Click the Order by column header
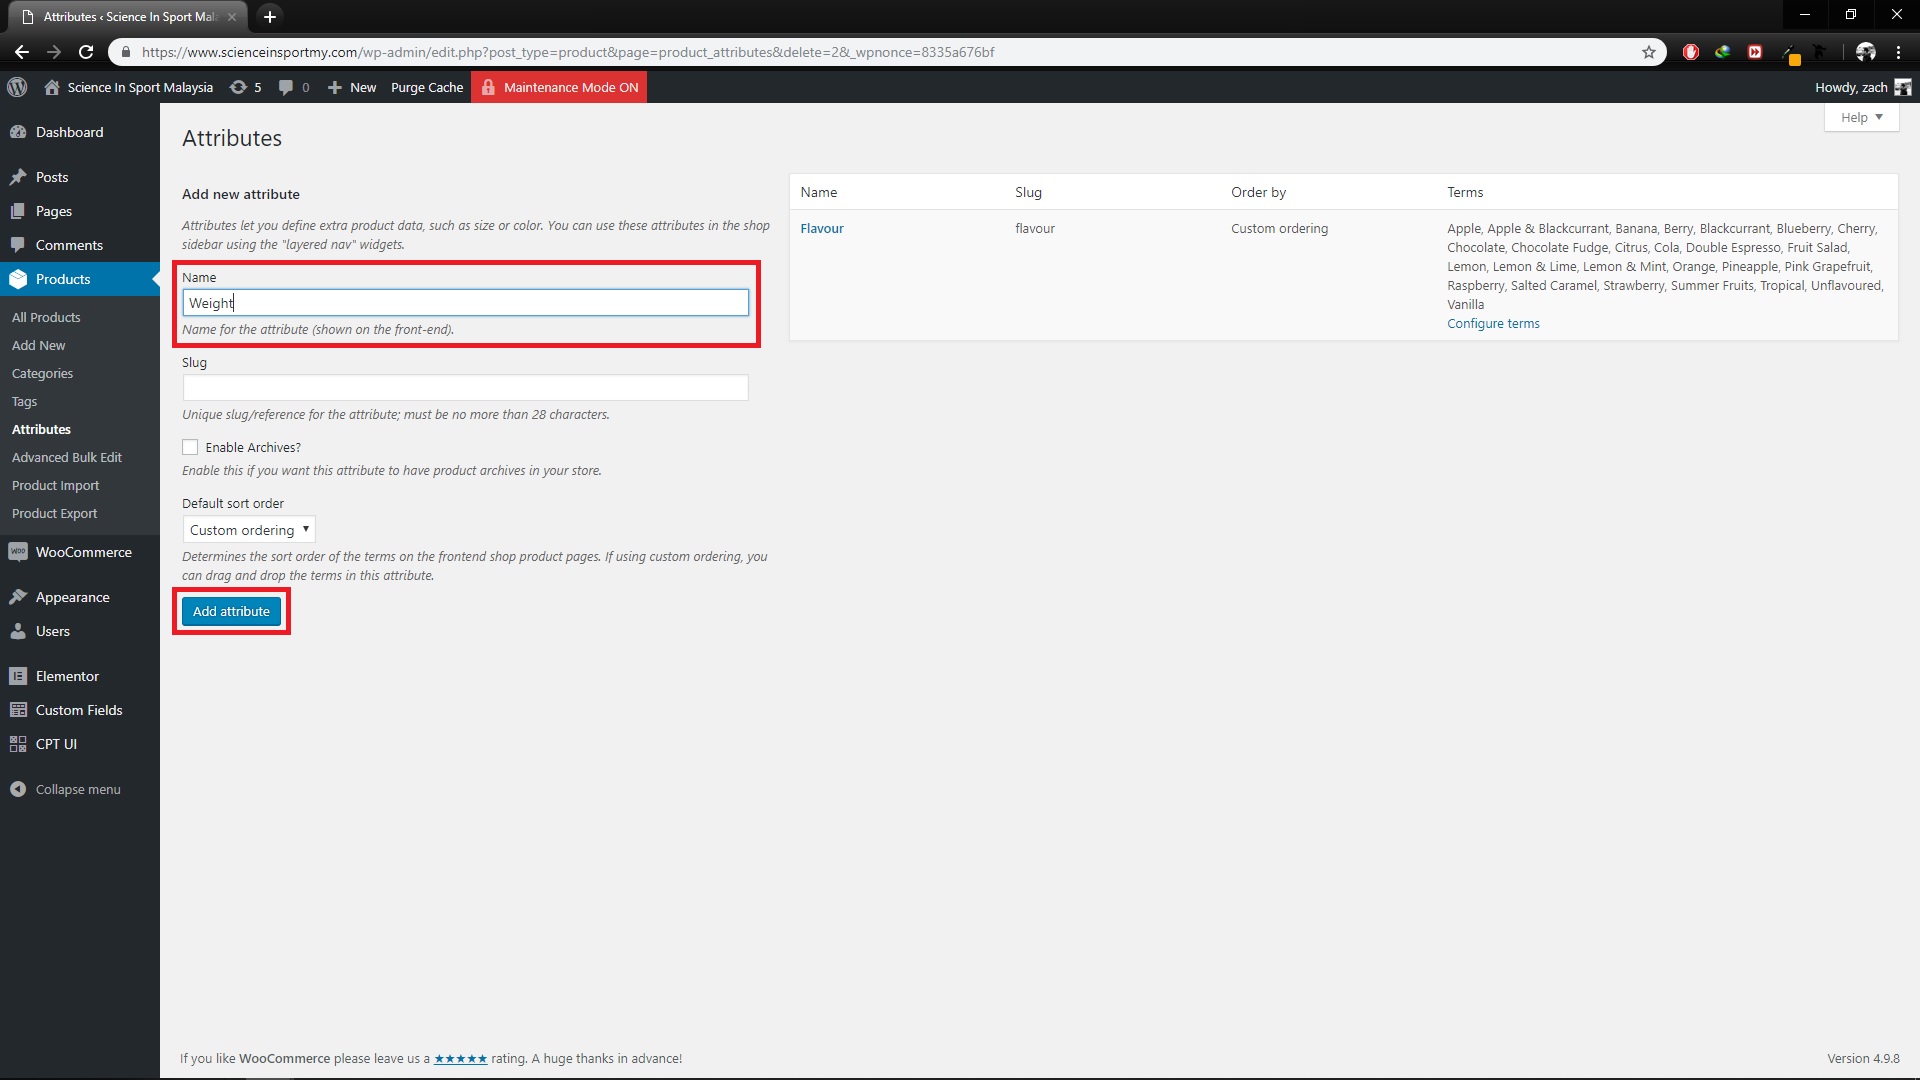 click(x=1258, y=192)
